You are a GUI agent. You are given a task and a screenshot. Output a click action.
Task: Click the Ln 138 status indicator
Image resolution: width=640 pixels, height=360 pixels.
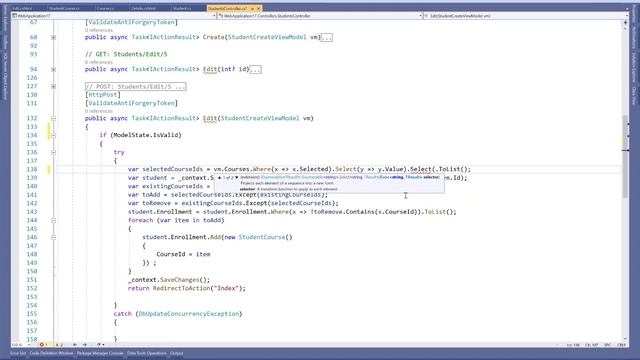[573, 345]
